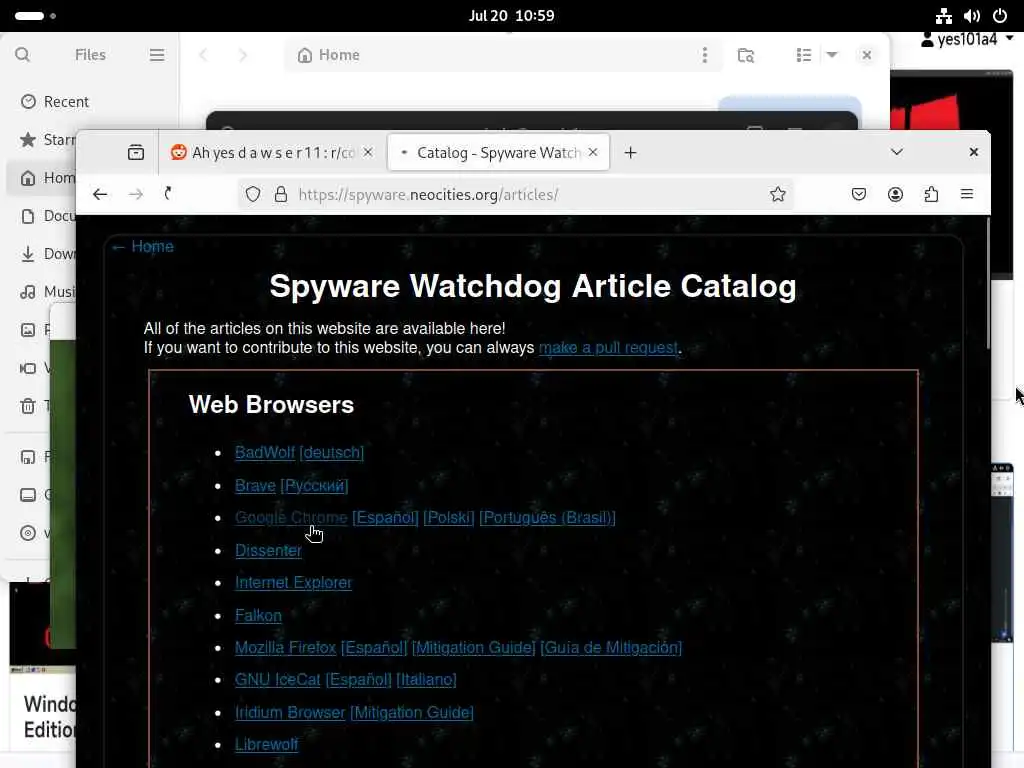The width and height of the screenshot is (1024, 768).
Task: Click the Documents icon in Files sidebar
Action: click(x=28, y=216)
